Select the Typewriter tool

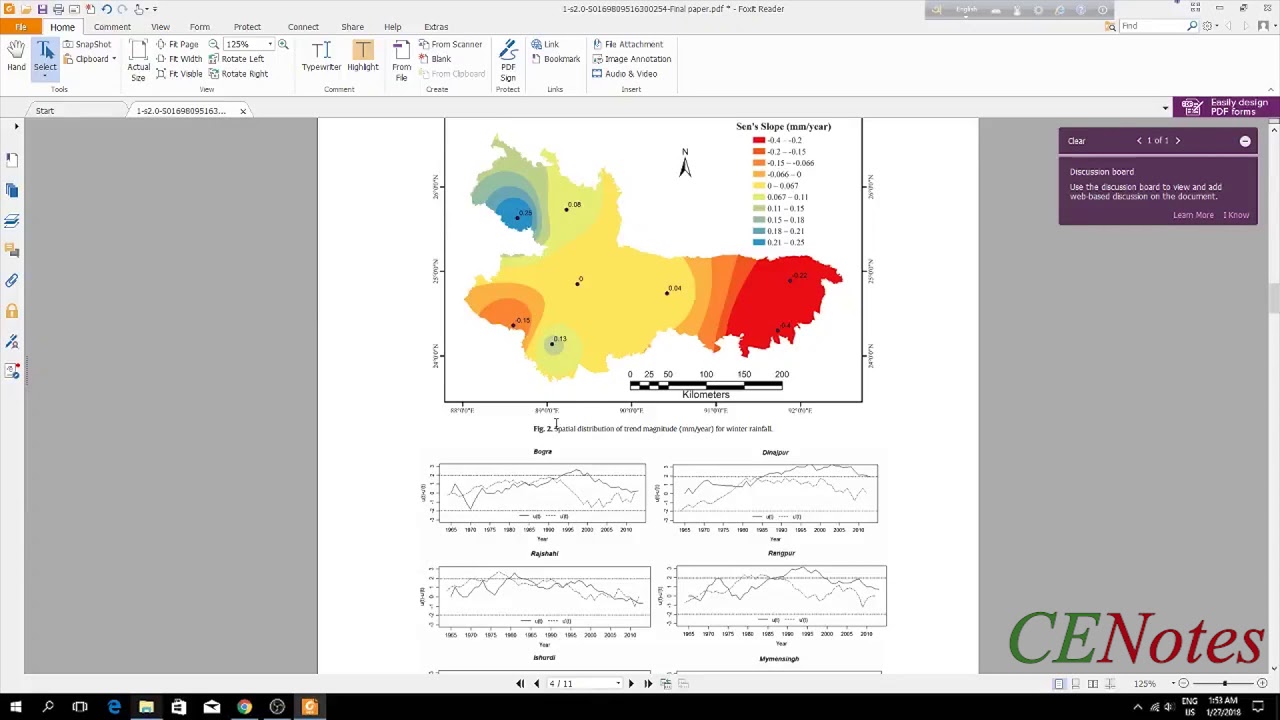pos(321,57)
